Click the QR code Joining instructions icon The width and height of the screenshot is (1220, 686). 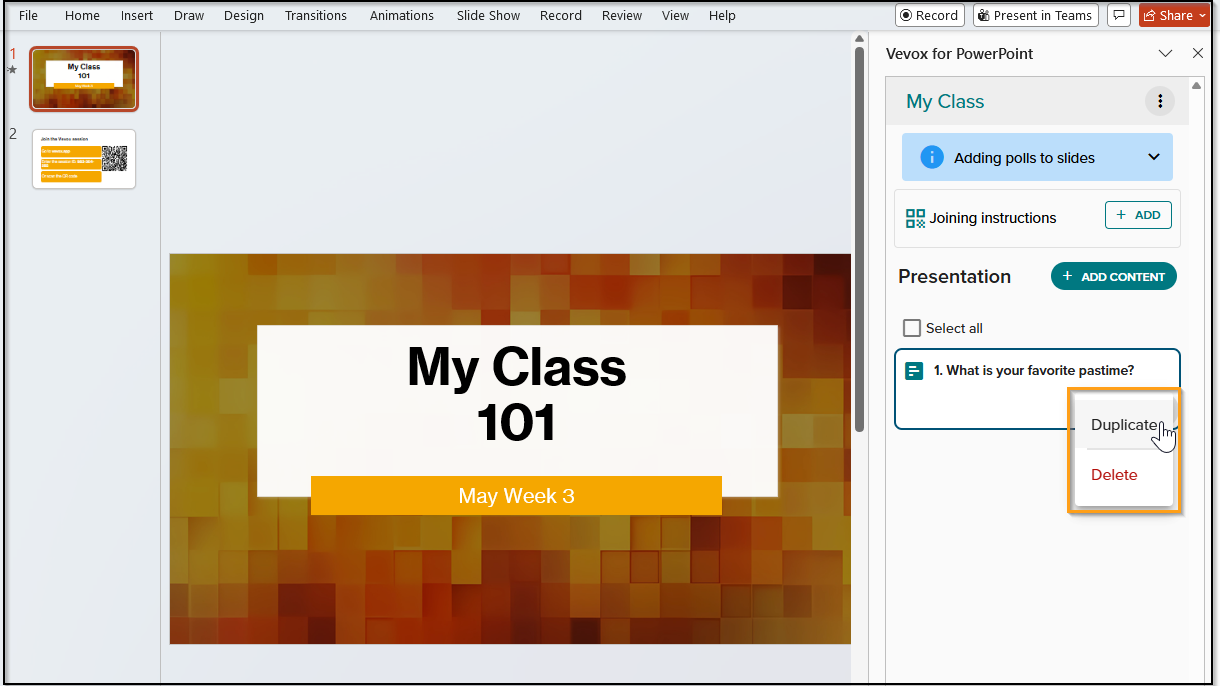click(x=915, y=218)
